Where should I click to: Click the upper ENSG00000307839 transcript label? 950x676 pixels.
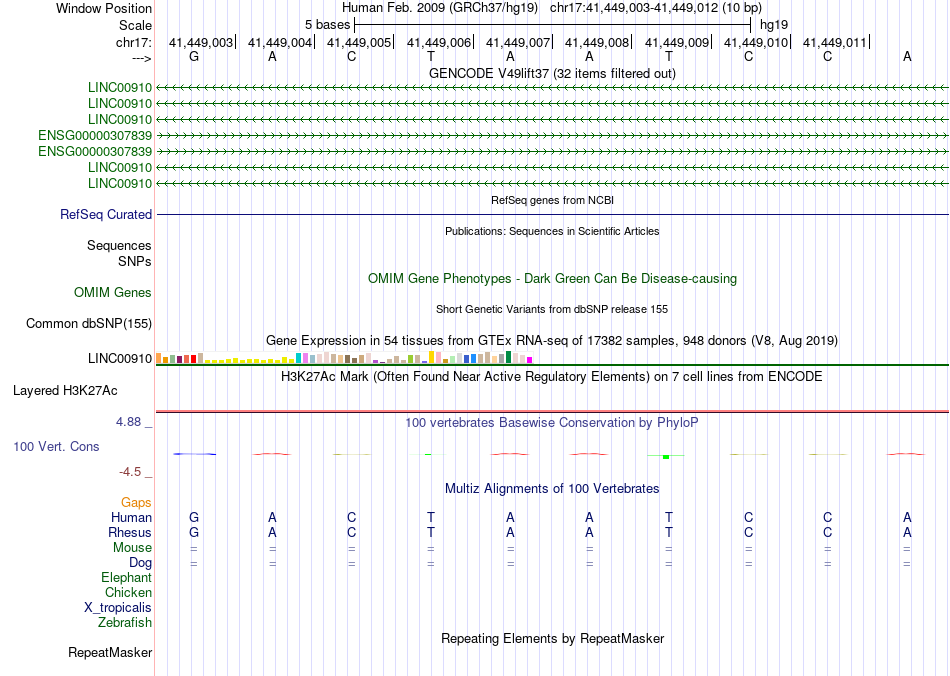(95, 135)
